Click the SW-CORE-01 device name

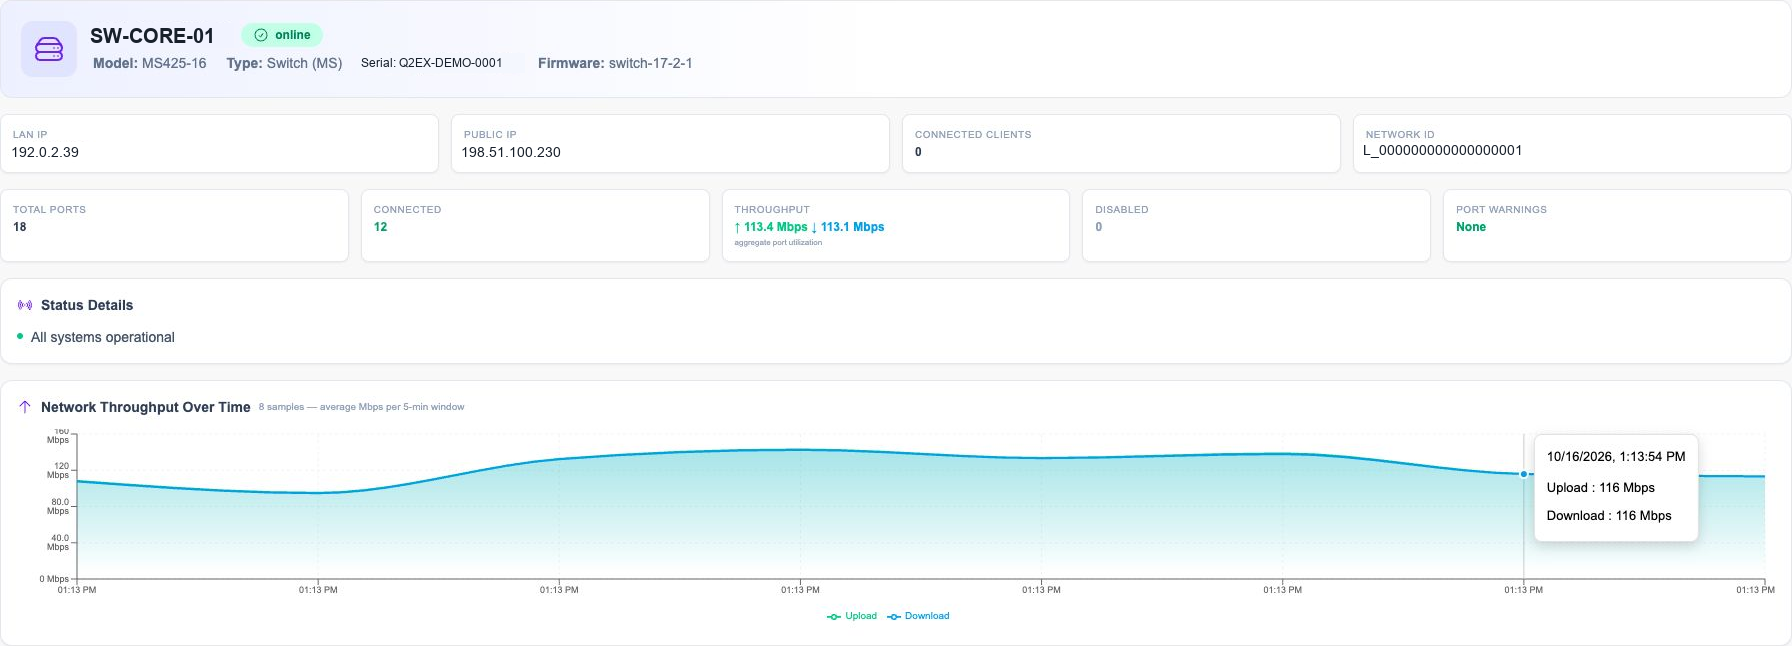click(x=152, y=36)
